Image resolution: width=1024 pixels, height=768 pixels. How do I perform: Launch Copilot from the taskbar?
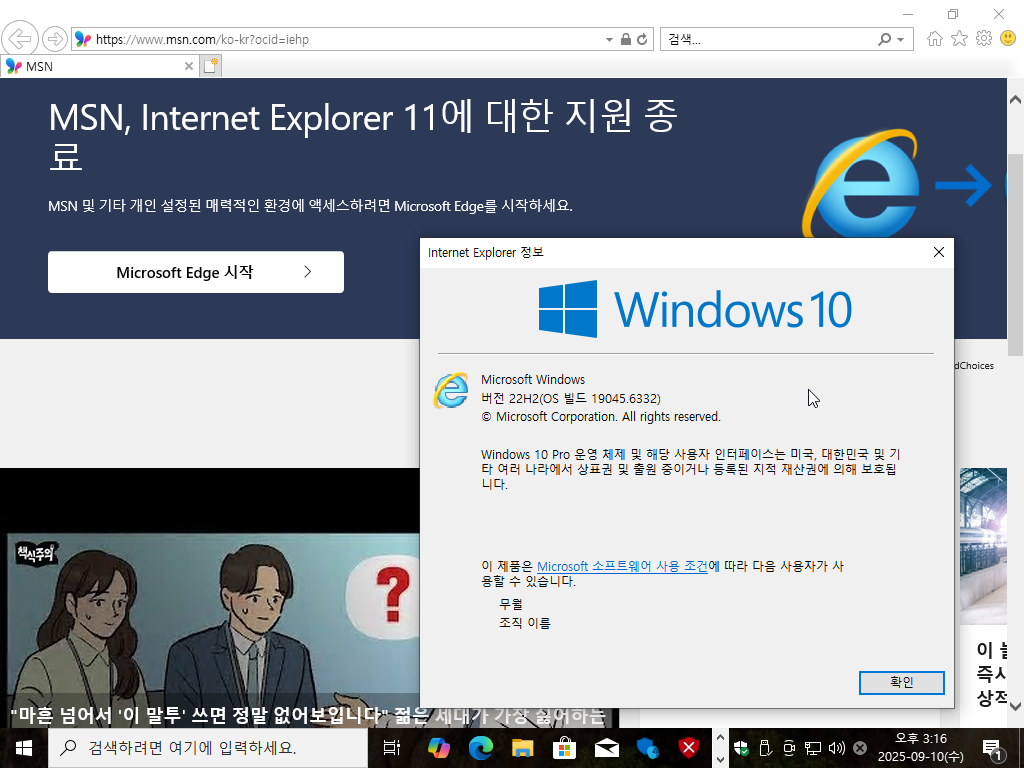click(x=438, y=748)
